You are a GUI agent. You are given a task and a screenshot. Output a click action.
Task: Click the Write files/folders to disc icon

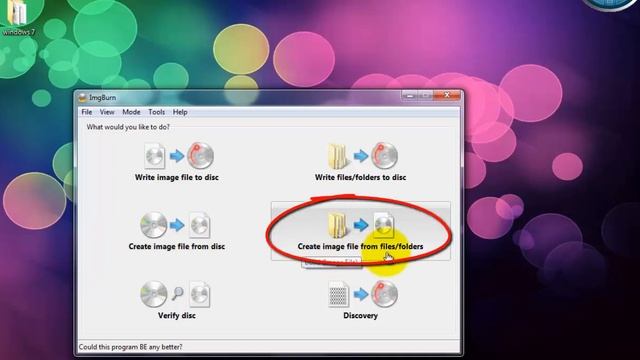click(363, 156)
